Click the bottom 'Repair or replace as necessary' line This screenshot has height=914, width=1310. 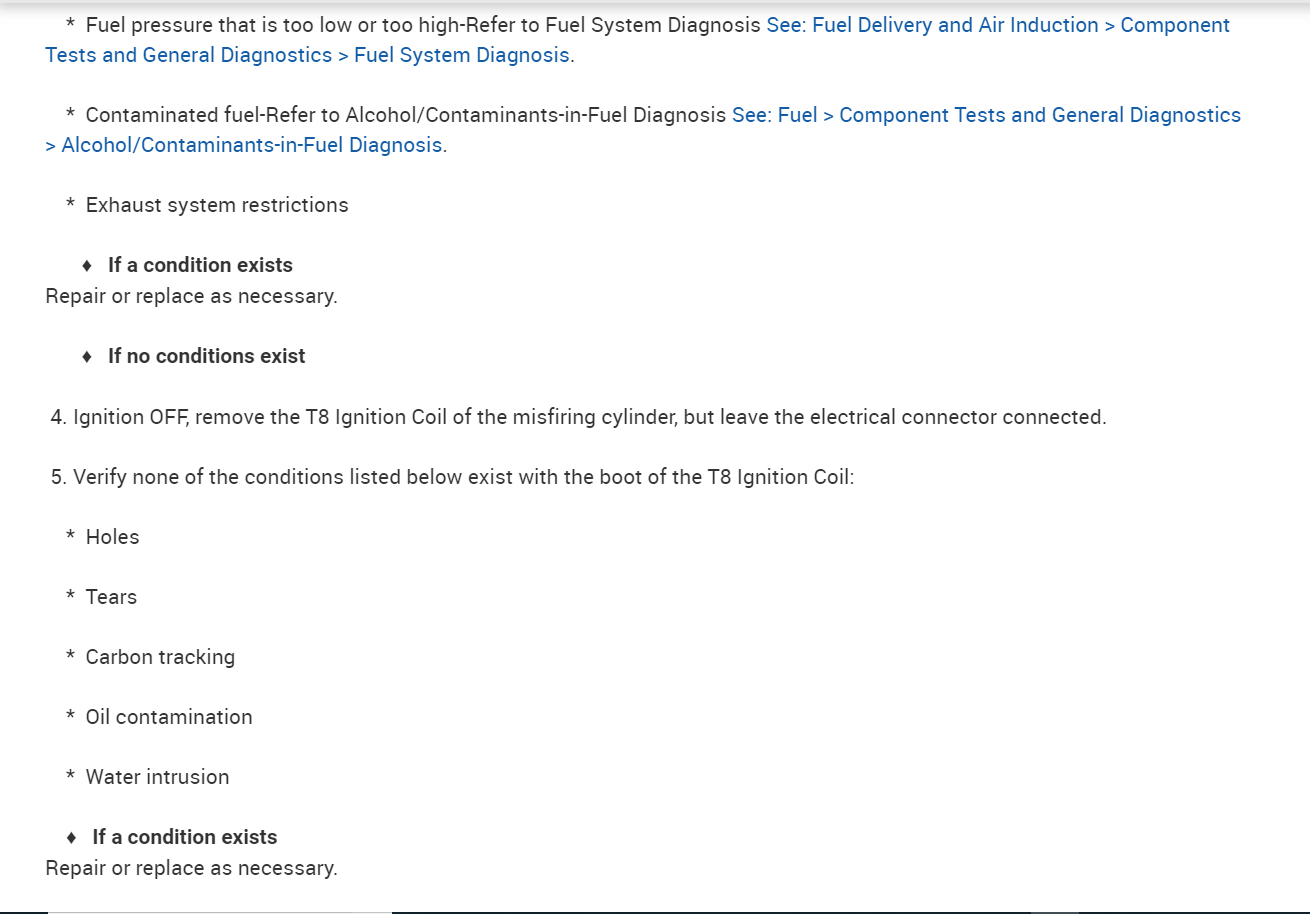click(x=191, y=868)
